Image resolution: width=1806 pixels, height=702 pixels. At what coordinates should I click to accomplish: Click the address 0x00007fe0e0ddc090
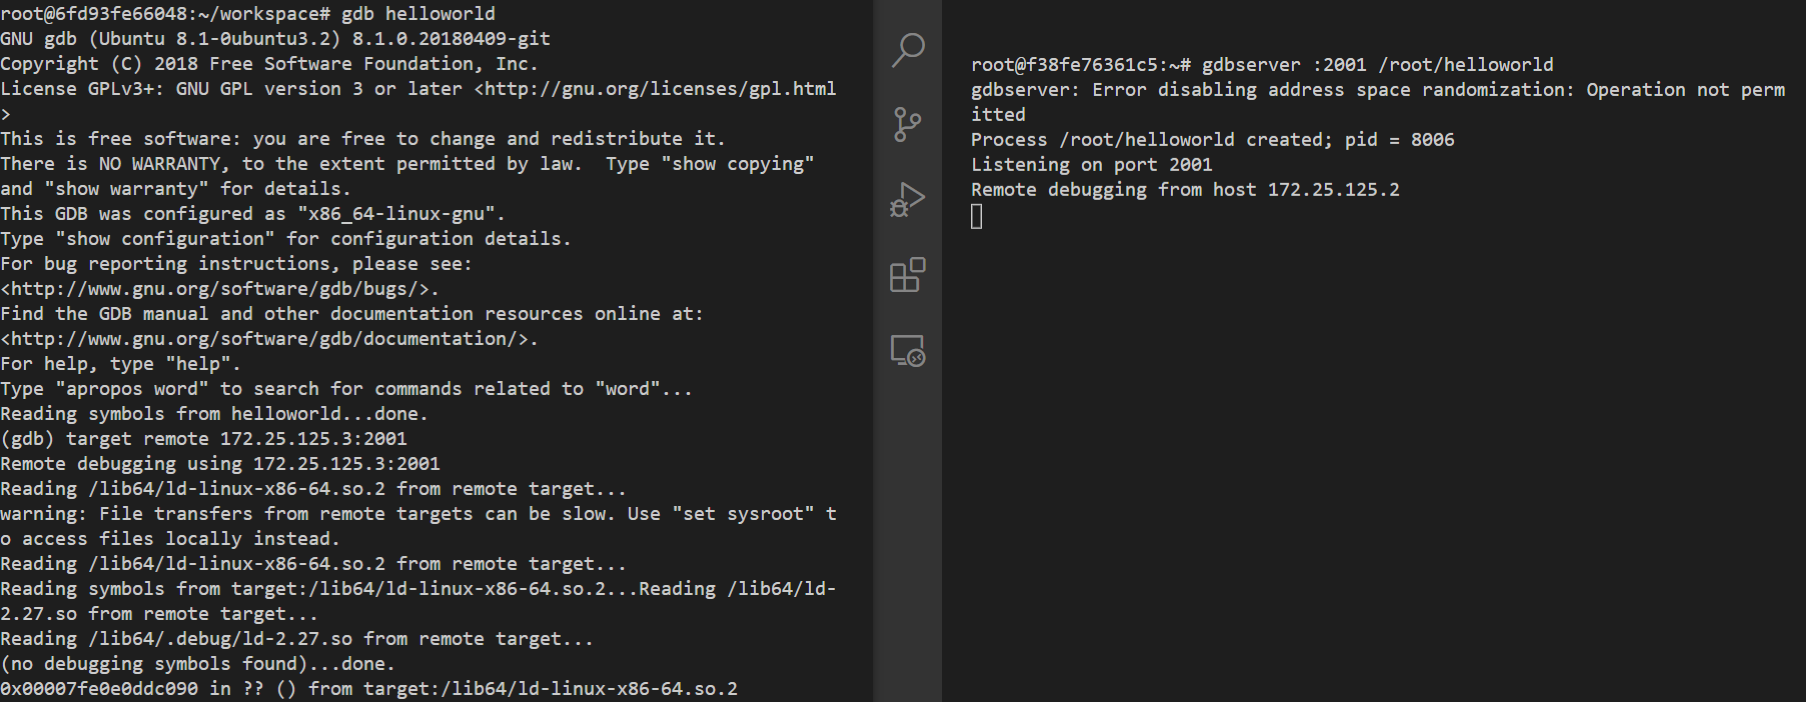point(99,689)
